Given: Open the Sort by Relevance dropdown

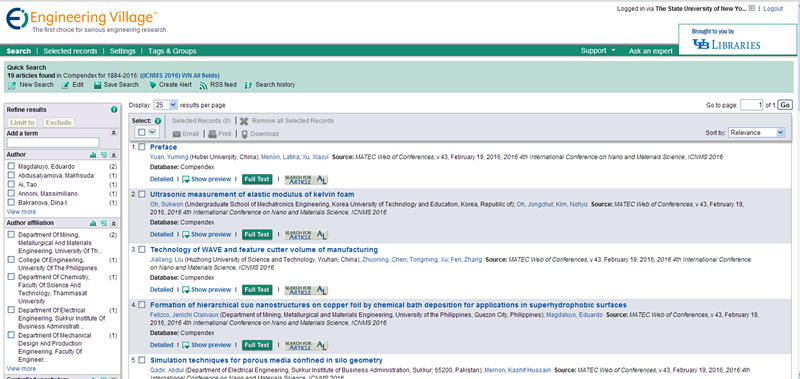Looking at the screenshot, I should pyautogui.click(x=757, y=132).
